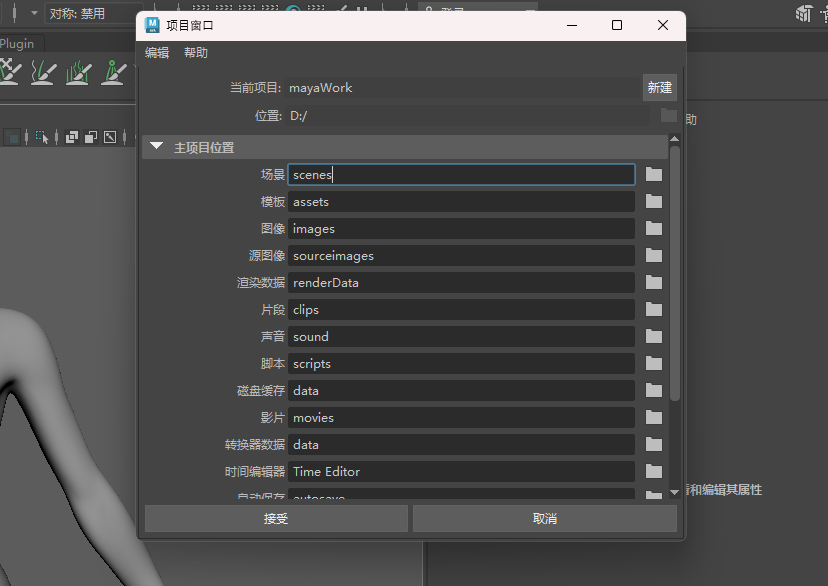Close the 项目窗口 dialog
Image resolution: width=828 pixels, height=586 pixels.
point(663,25)
